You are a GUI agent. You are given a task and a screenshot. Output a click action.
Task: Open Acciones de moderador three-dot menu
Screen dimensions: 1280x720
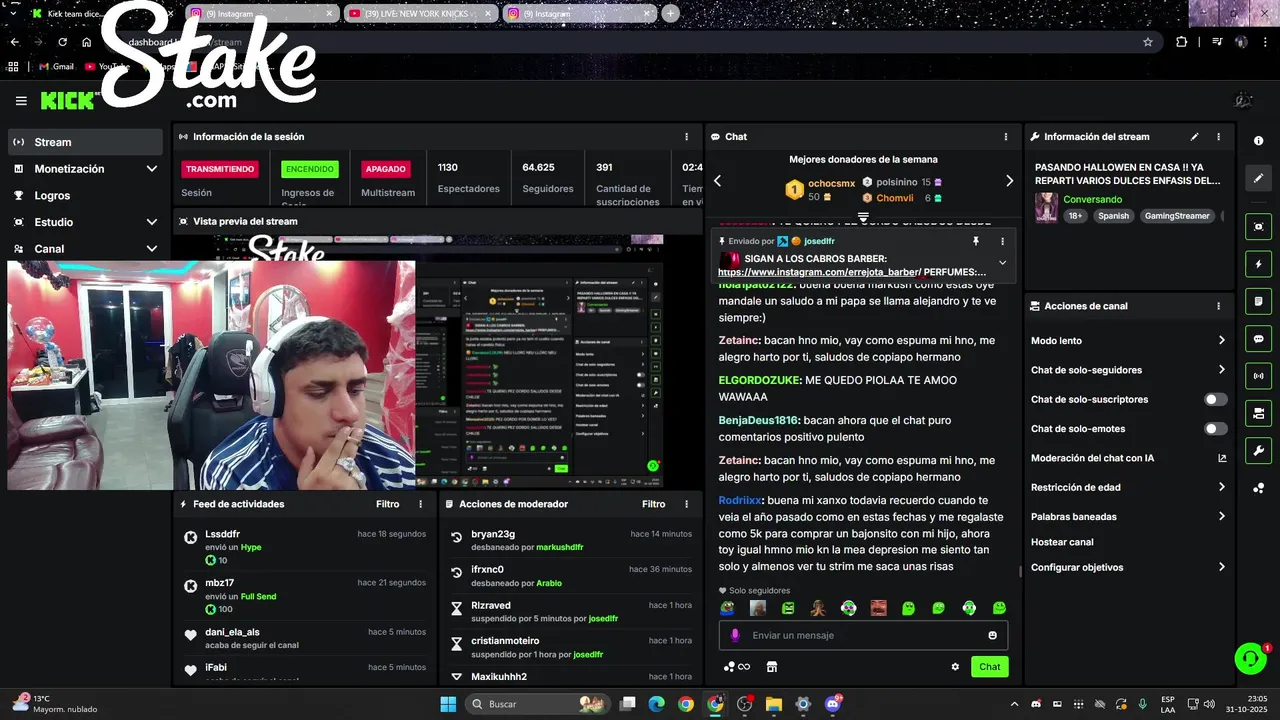point(686,504)
